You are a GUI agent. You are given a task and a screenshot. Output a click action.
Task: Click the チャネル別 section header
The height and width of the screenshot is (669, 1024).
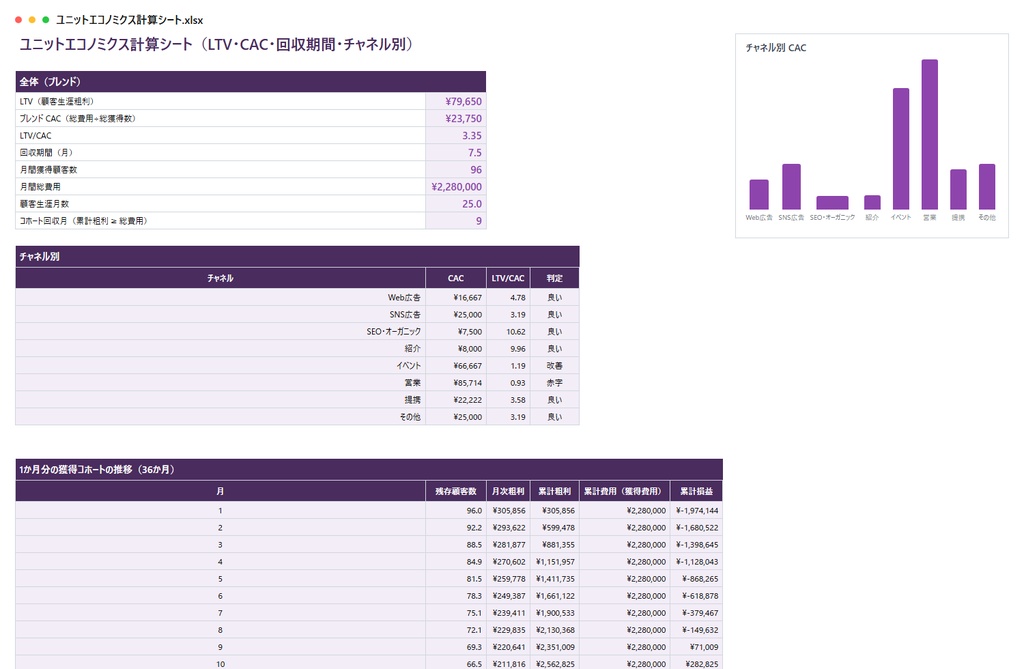tap(297, 257)
